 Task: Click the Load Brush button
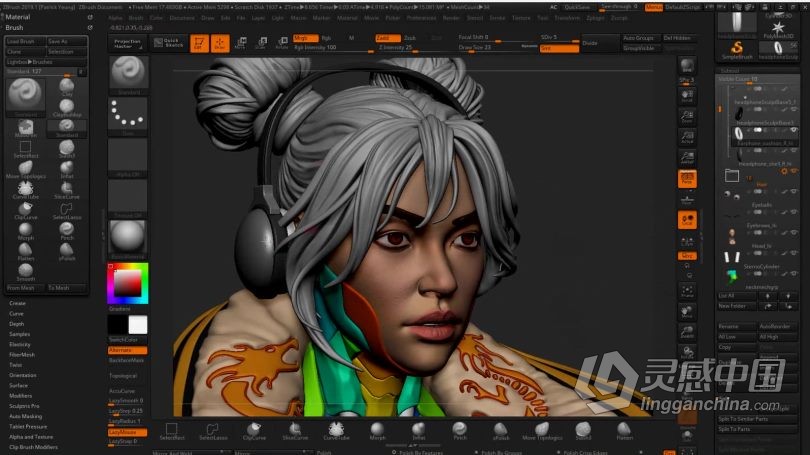click(x=25, y=41)
